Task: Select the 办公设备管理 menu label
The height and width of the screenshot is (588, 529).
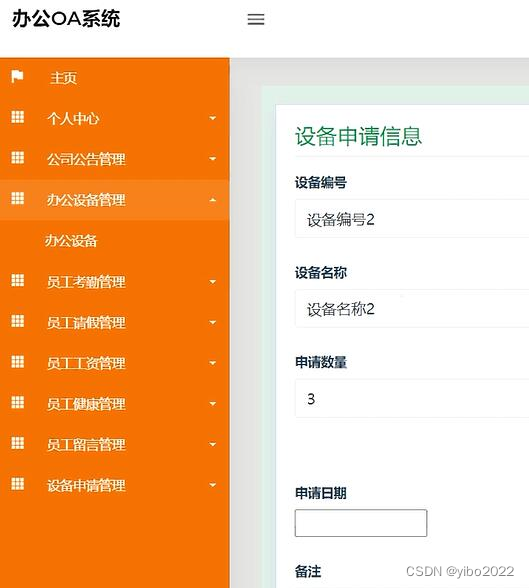Action: (86, 200)
